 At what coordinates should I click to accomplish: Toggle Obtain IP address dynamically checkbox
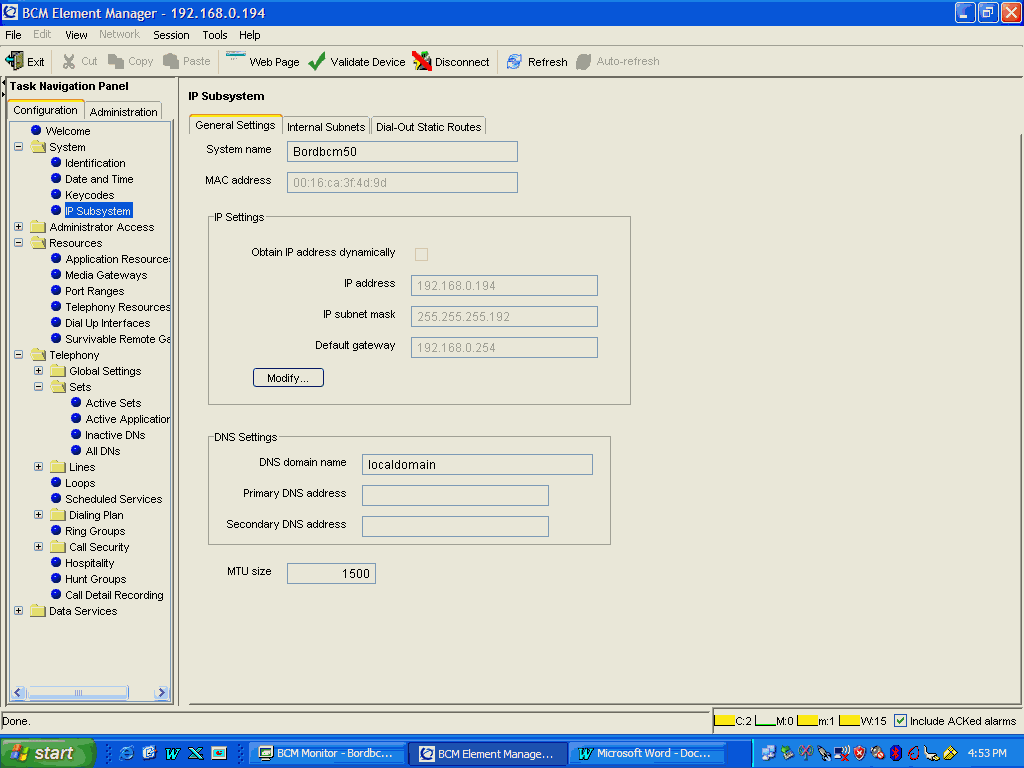pyautogui.click(x=422, y=254)
